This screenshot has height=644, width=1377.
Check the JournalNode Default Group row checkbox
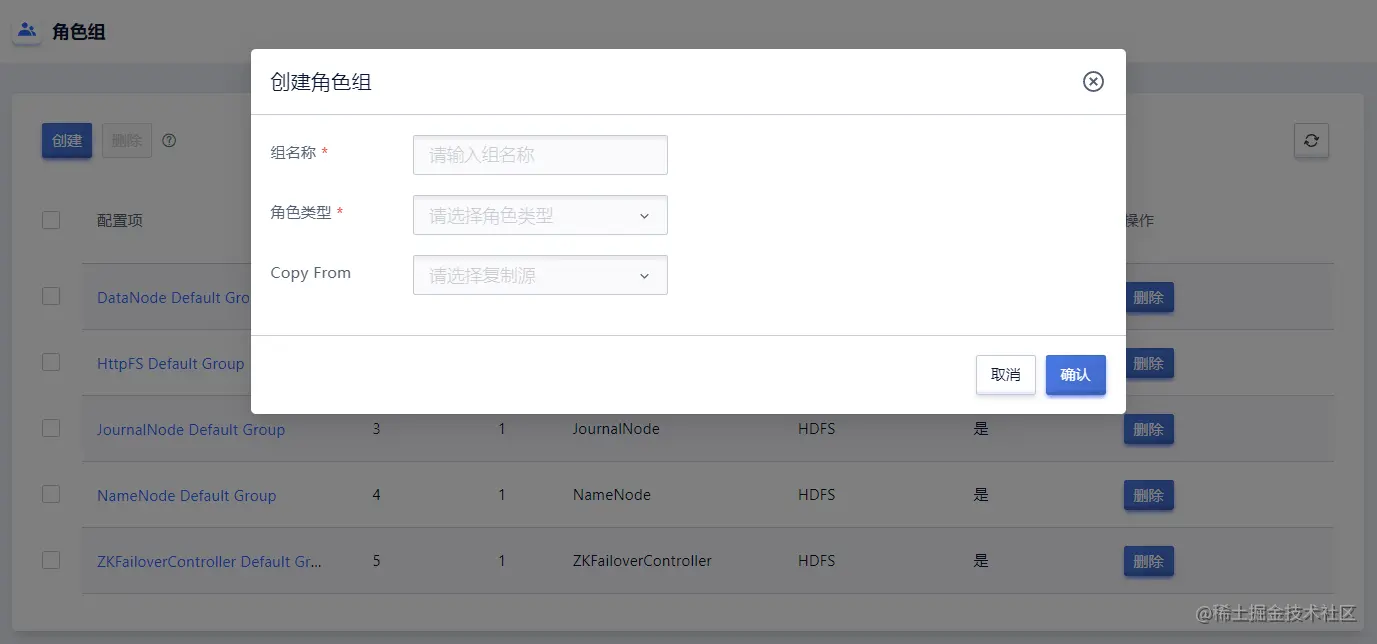click(51, 429)
